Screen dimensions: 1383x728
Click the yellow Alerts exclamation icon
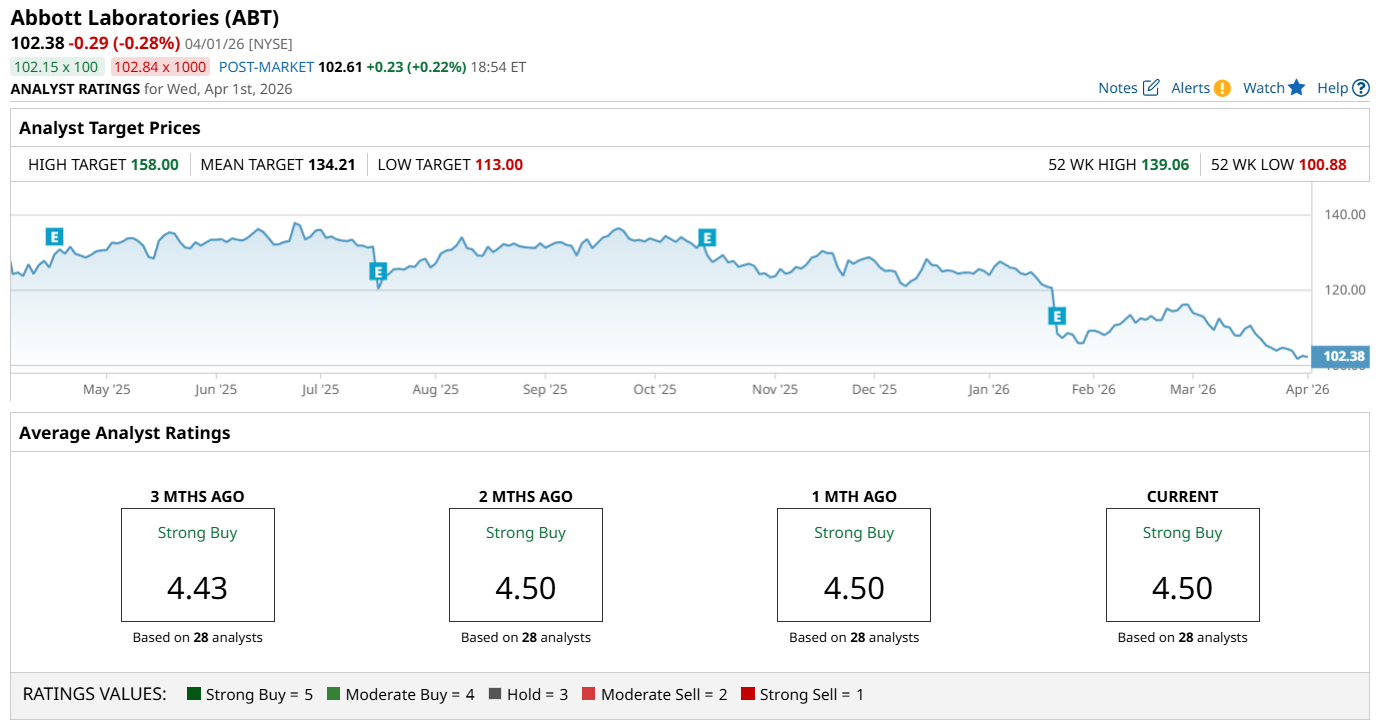click(1222, 88)
